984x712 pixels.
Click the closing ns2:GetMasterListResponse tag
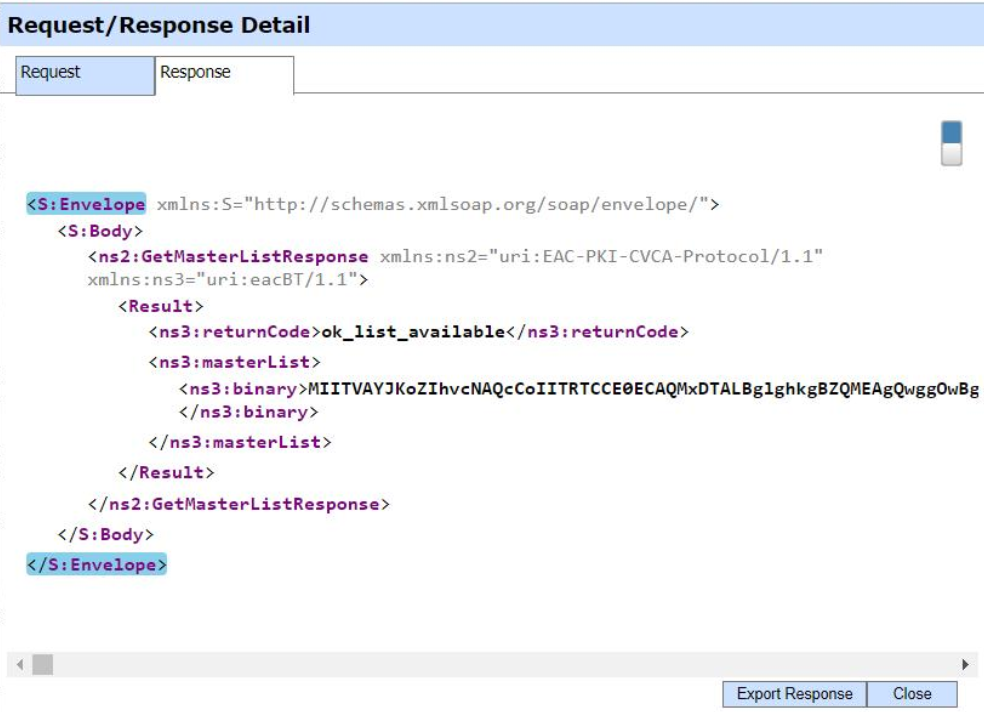click(x=238, y=504)
